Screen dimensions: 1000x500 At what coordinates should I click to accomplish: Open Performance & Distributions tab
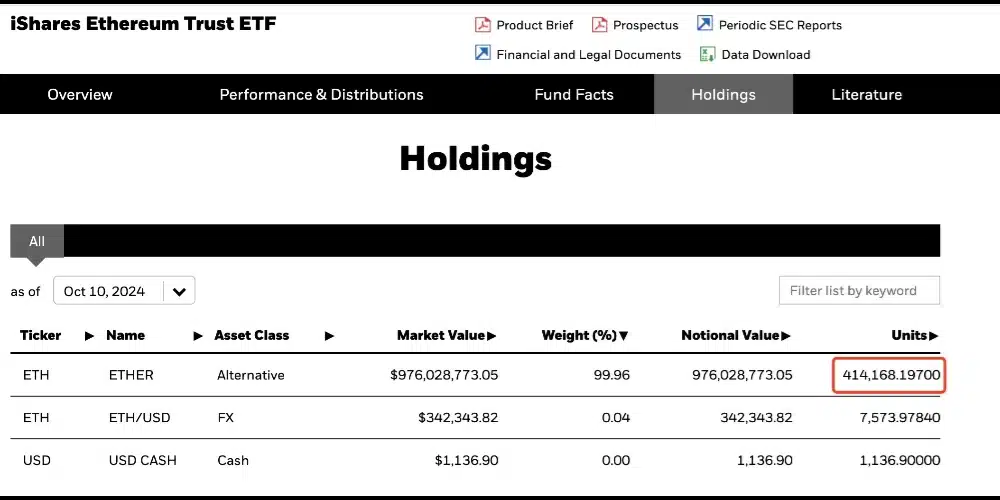tap(321, 95)
